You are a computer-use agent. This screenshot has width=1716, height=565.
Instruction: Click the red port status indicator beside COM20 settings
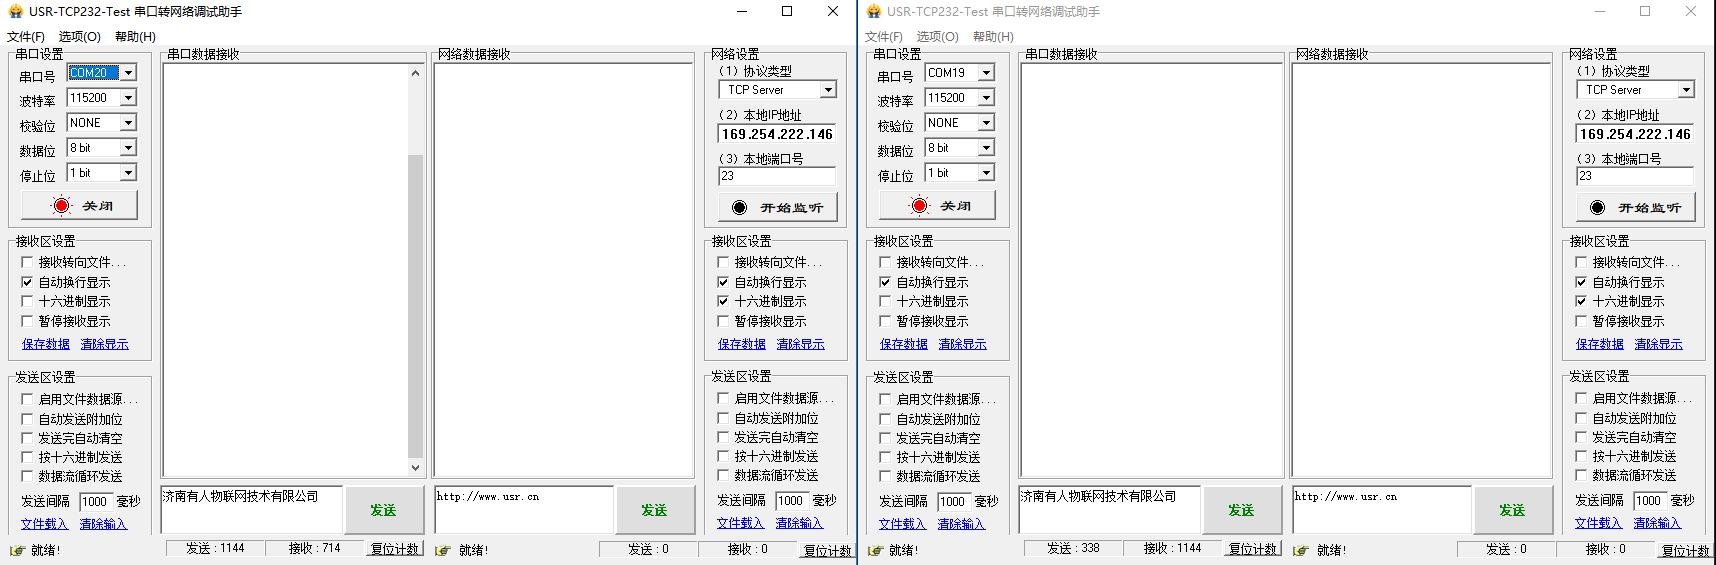pos(62,206)
